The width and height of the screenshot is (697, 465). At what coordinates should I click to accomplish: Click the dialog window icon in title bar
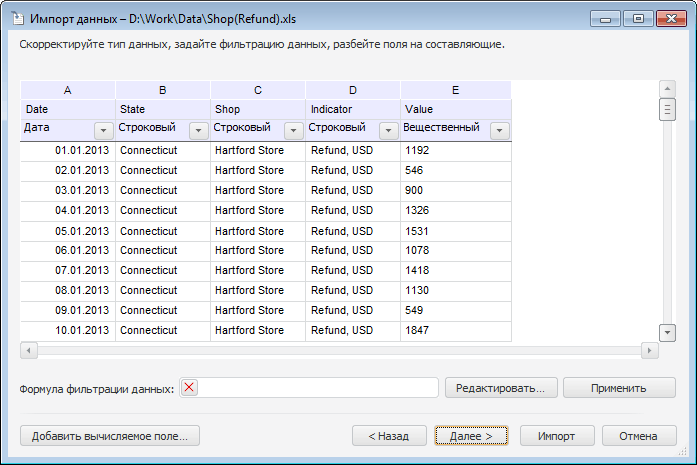click(x=17, y=17)
